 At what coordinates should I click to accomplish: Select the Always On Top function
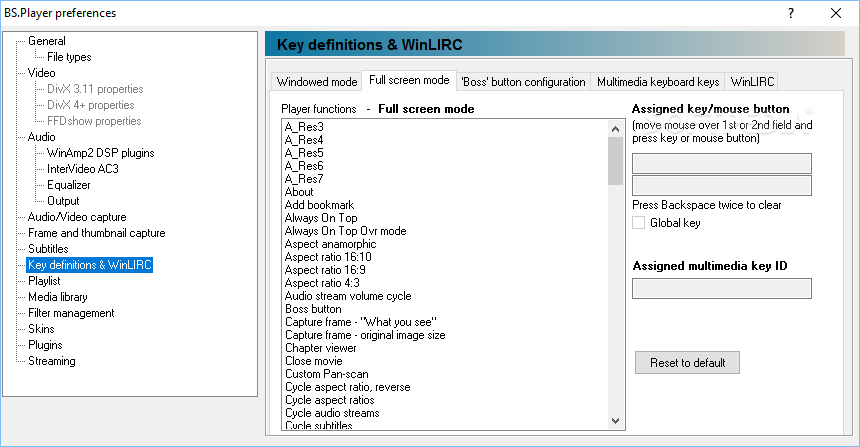[x=321, y=218]
